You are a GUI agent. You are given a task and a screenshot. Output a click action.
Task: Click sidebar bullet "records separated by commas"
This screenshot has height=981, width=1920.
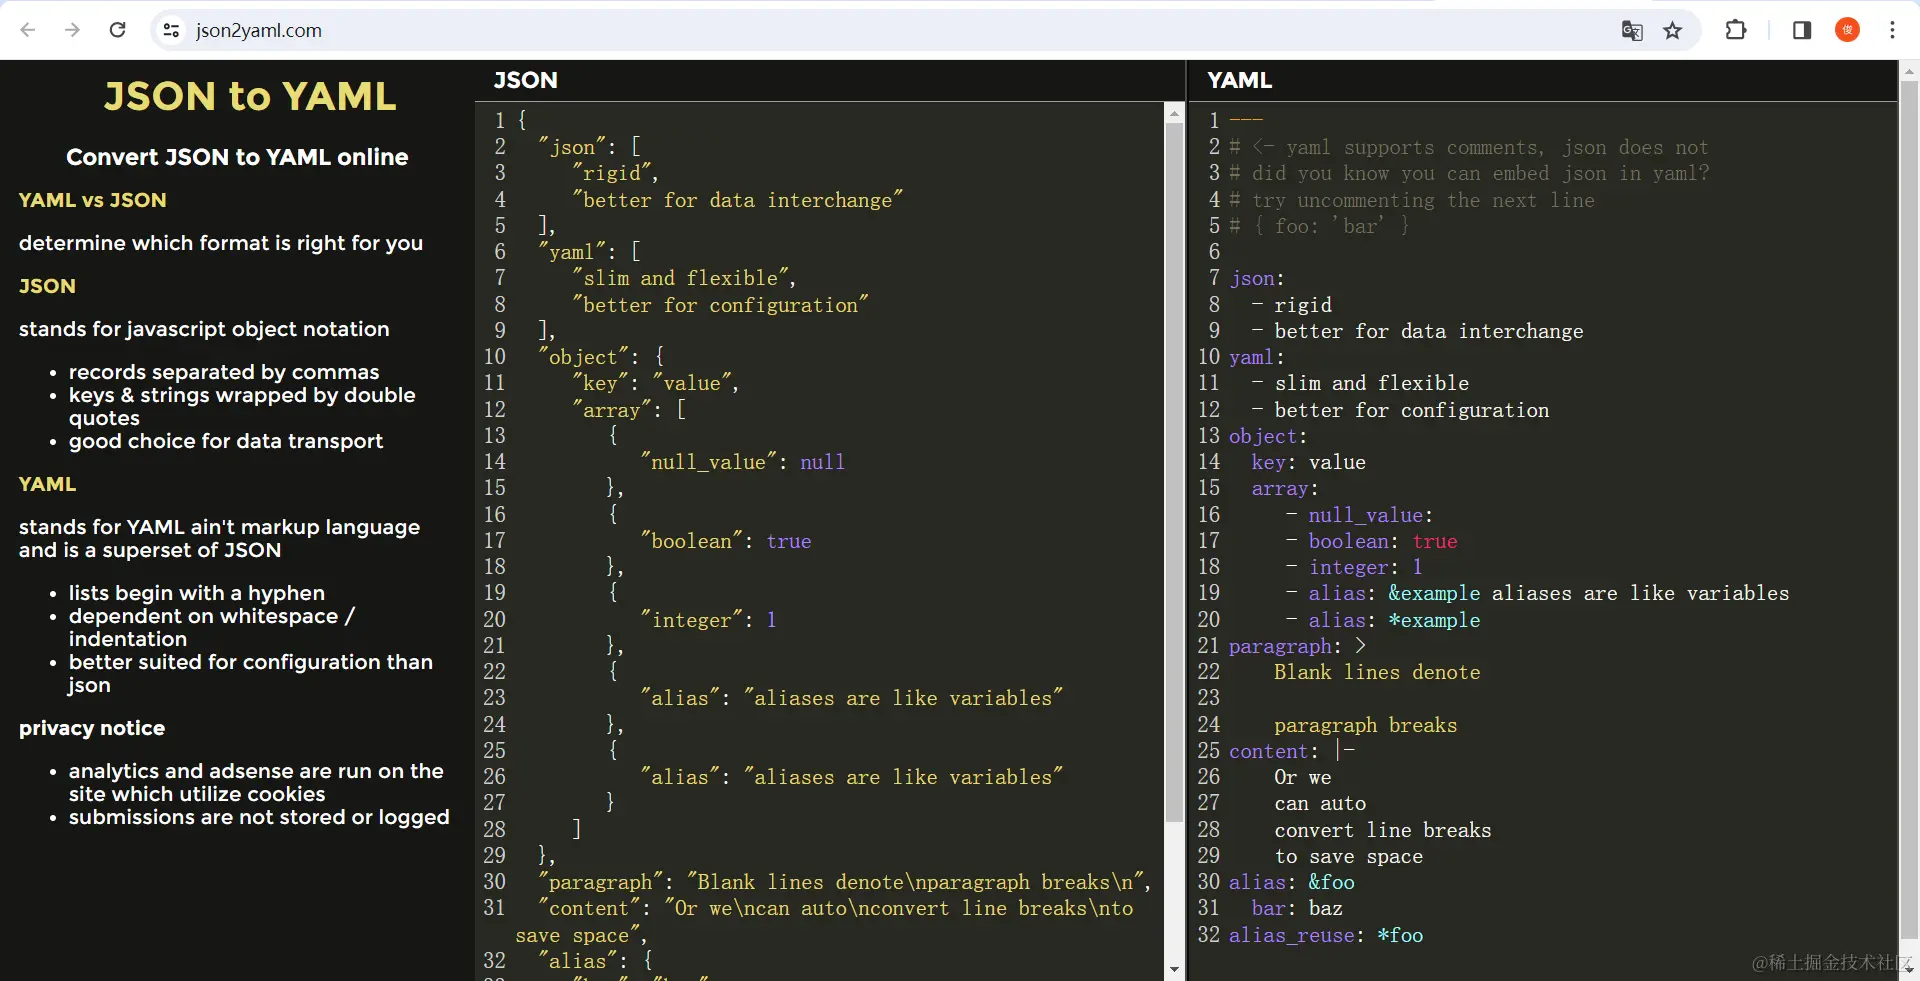224,372
